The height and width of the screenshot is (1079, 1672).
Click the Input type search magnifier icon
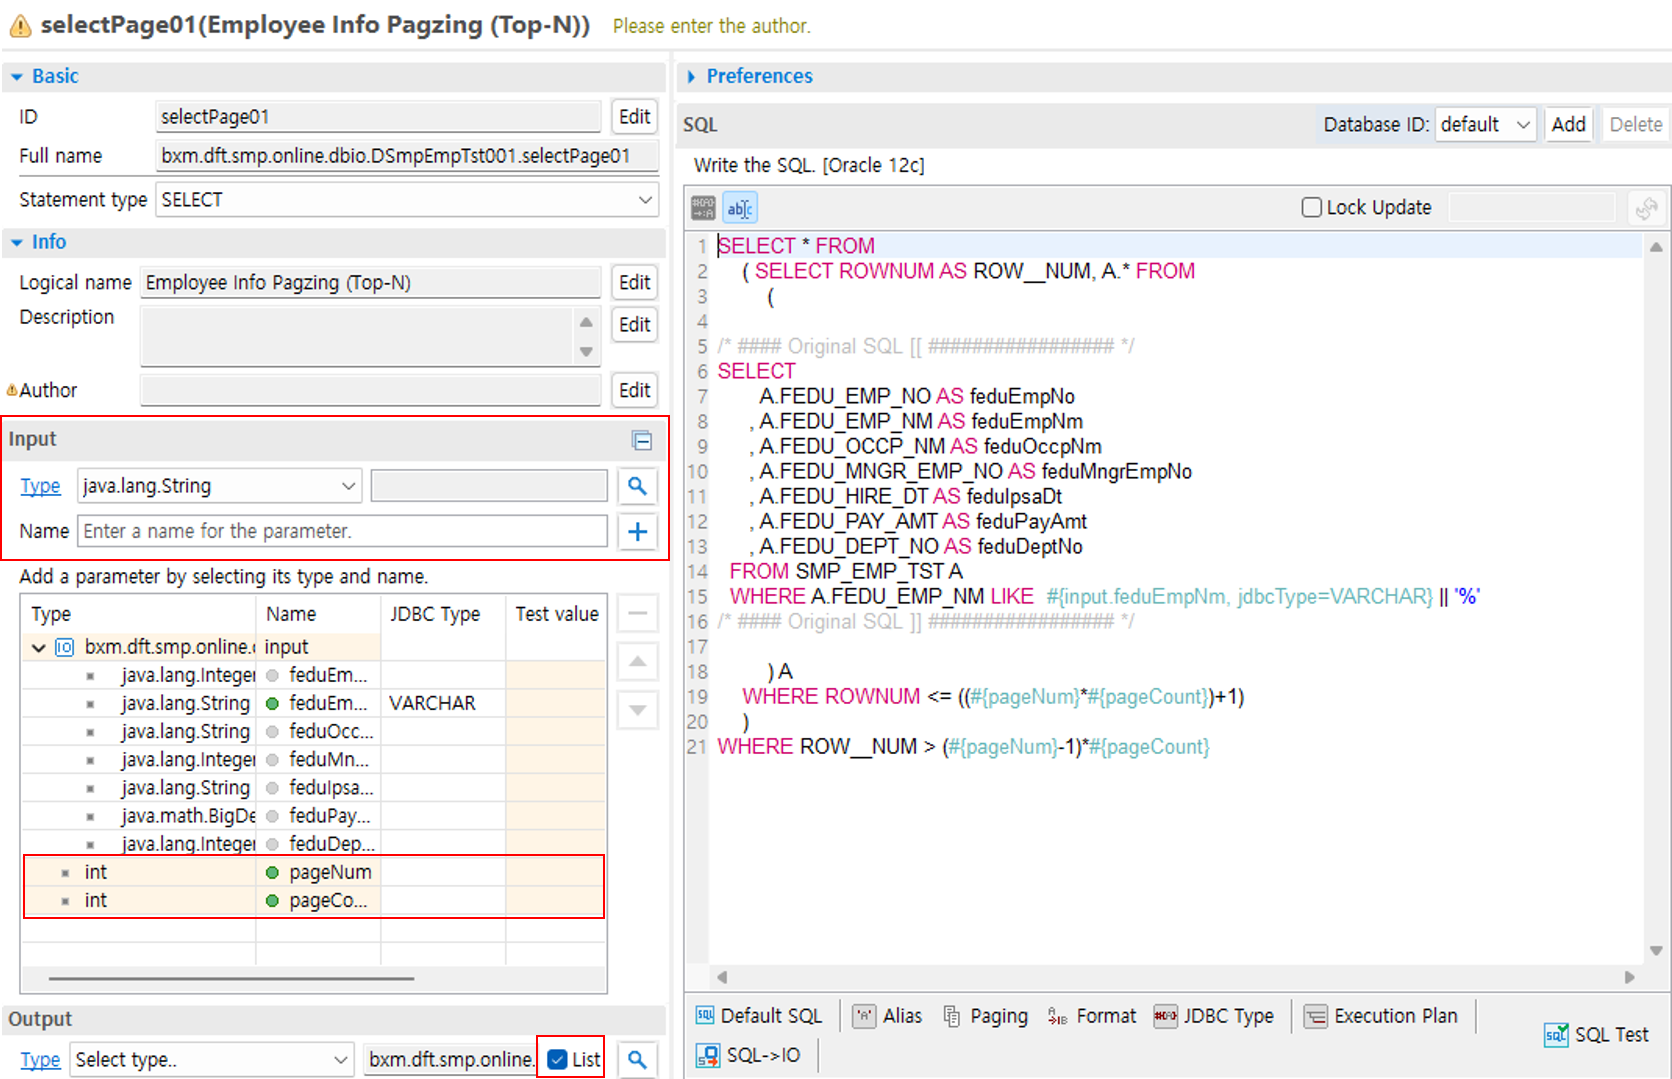pos(637,486)
